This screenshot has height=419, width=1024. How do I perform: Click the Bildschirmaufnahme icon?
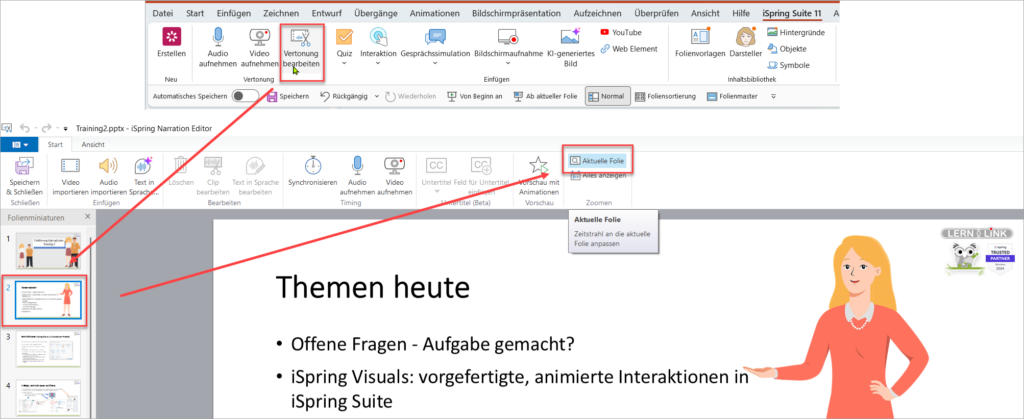(x=508, y=36)
